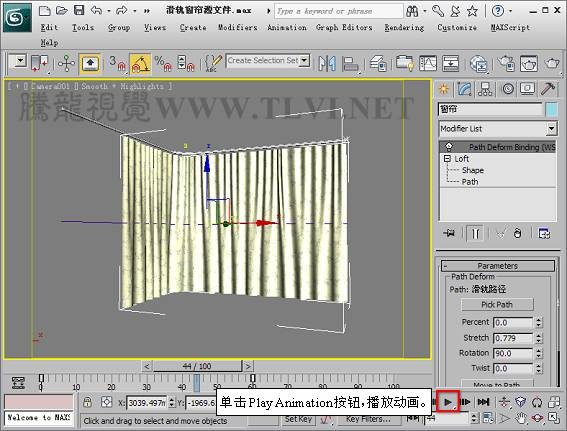The width and height of the screenshot is (567, 431).
Task: Open the Rendering menu
Action: 404,27
